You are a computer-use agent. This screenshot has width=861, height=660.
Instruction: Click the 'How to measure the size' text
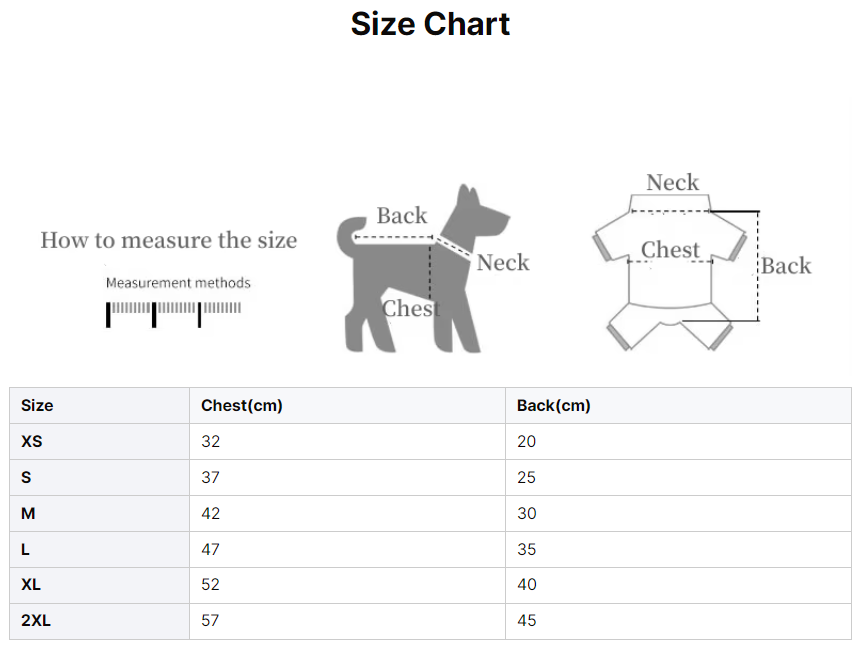coord(169,240)
